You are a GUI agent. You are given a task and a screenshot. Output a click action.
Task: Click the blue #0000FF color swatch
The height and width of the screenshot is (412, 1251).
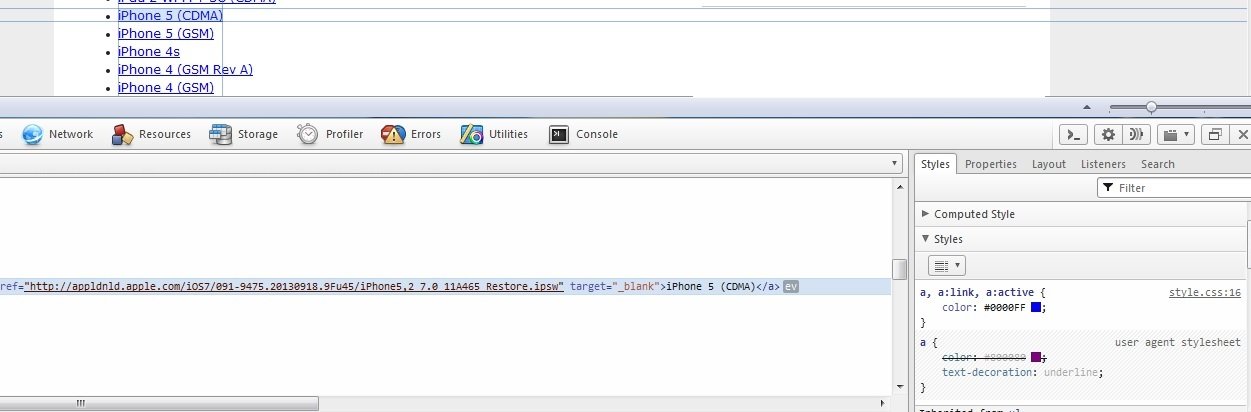tap(1037, 308)
